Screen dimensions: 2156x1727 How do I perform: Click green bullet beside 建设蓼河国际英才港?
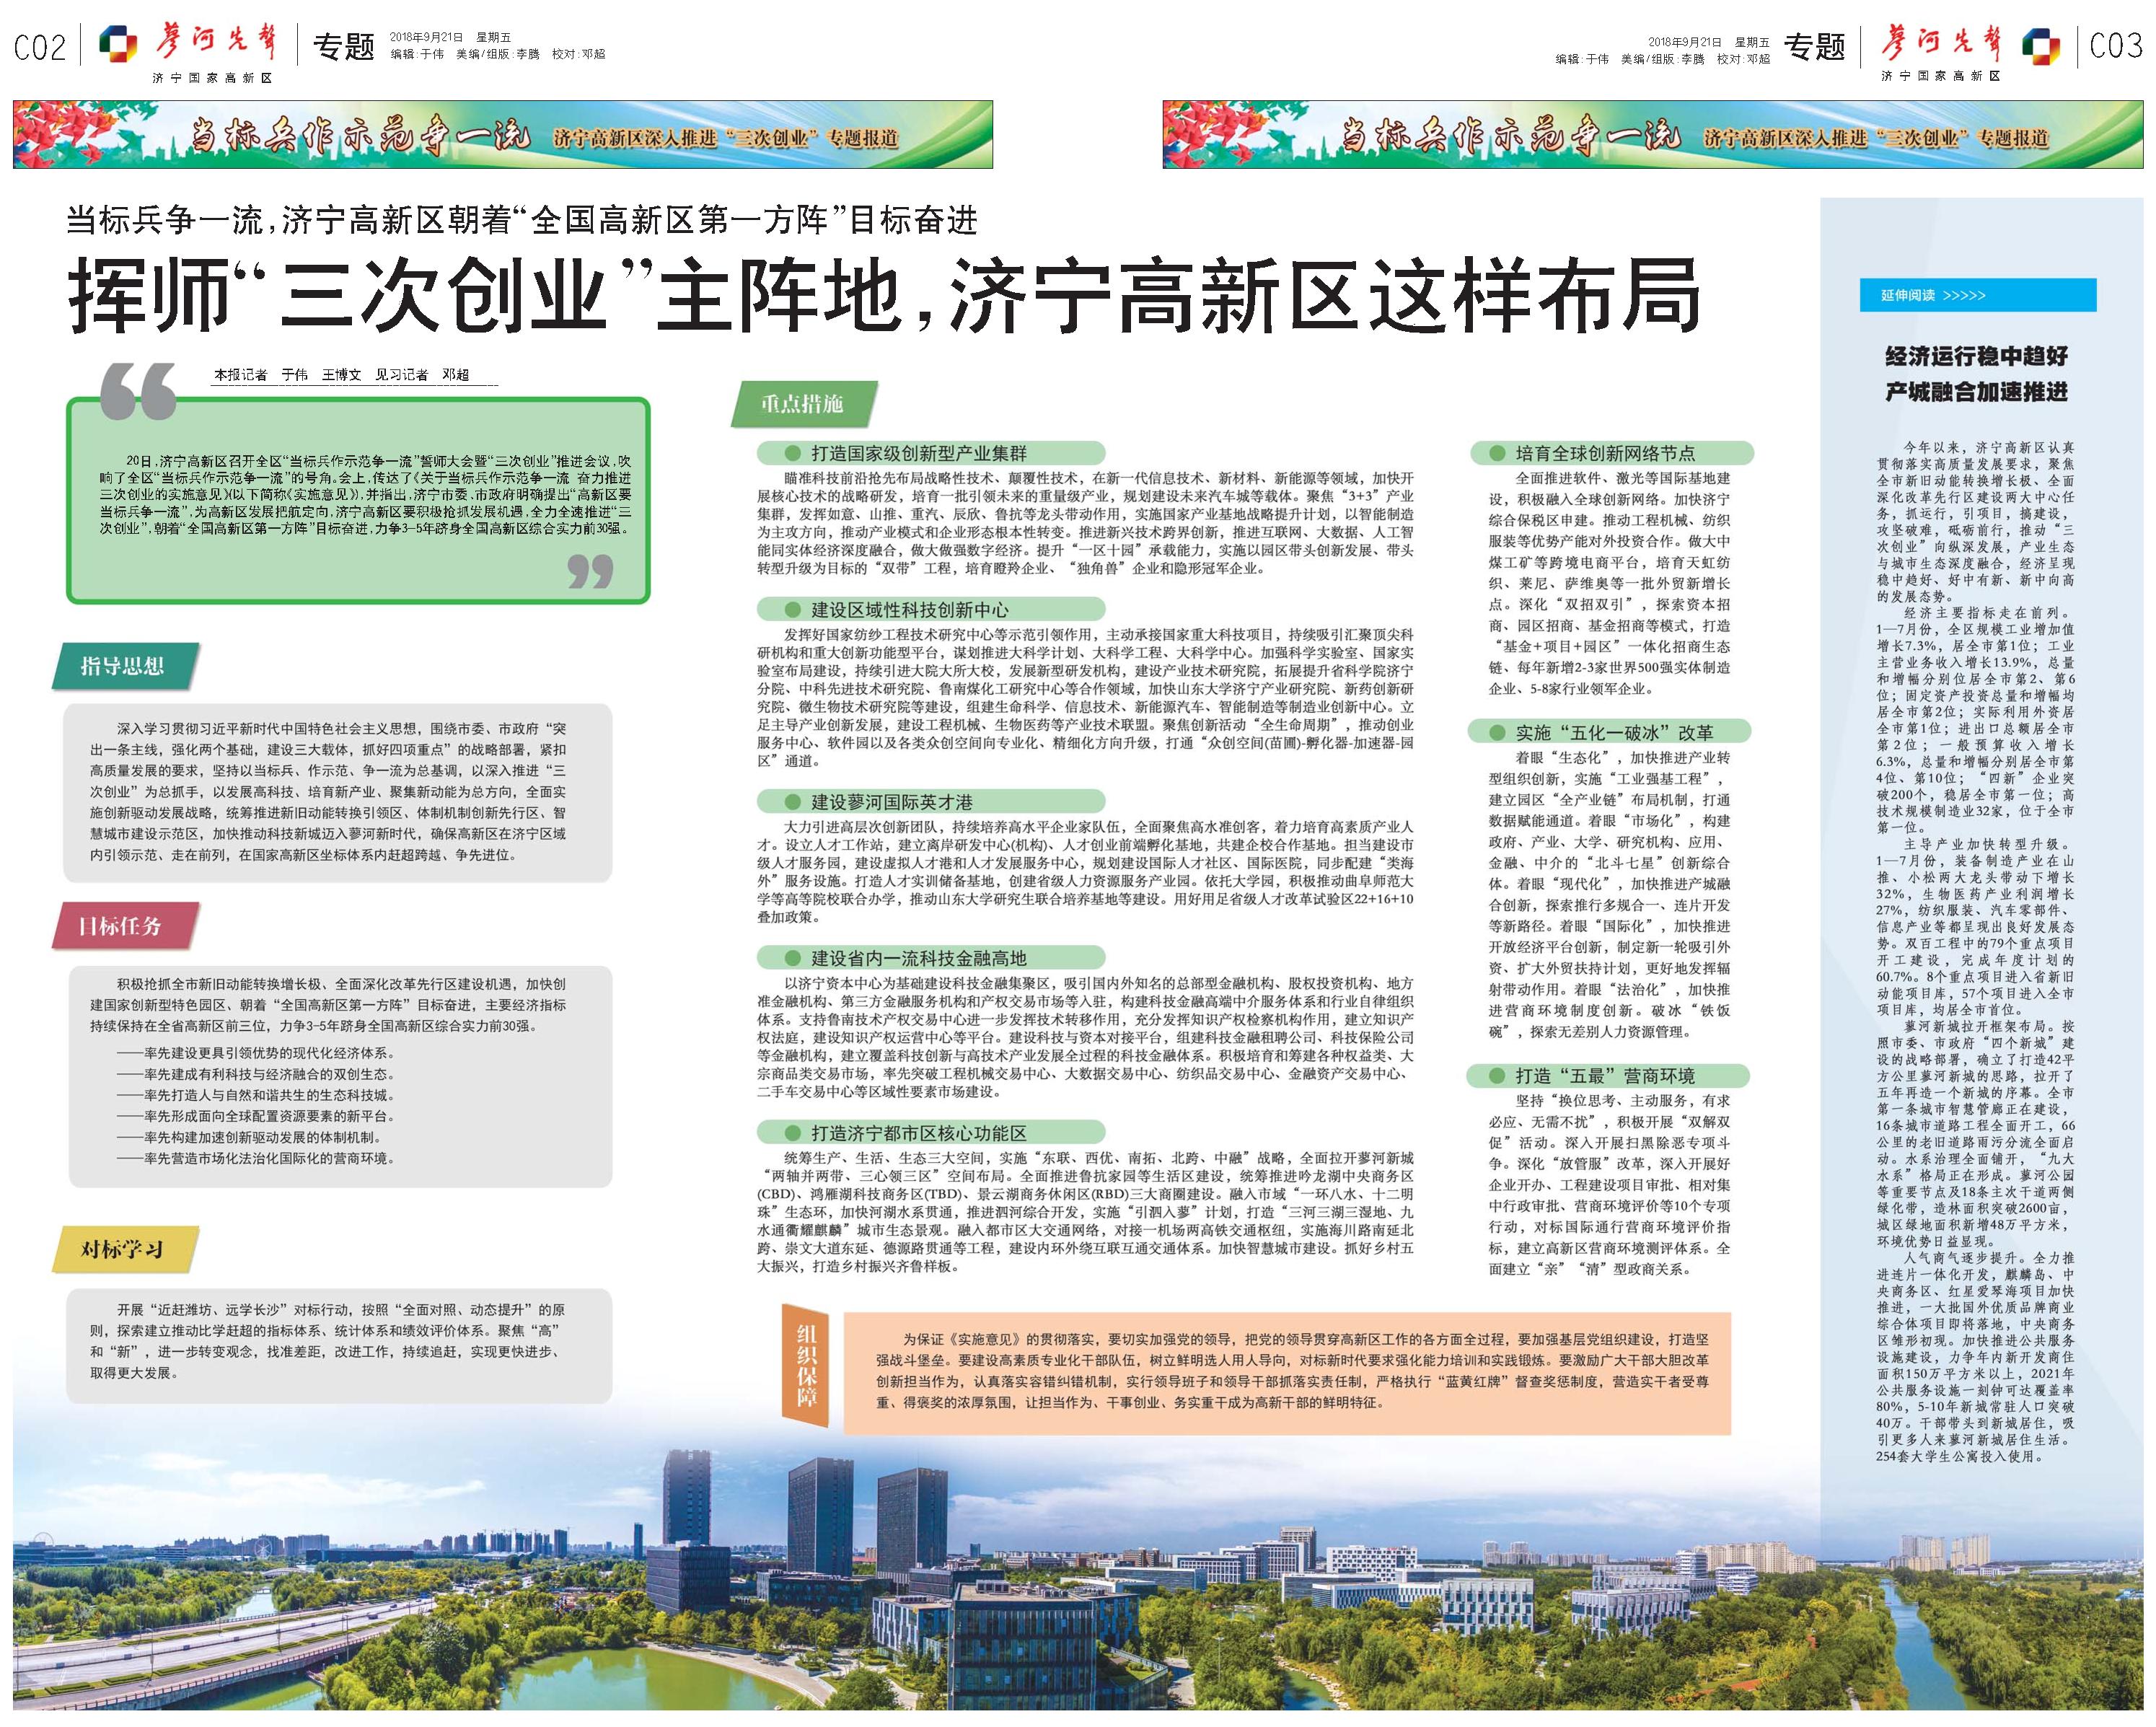(x=793, y=801)
